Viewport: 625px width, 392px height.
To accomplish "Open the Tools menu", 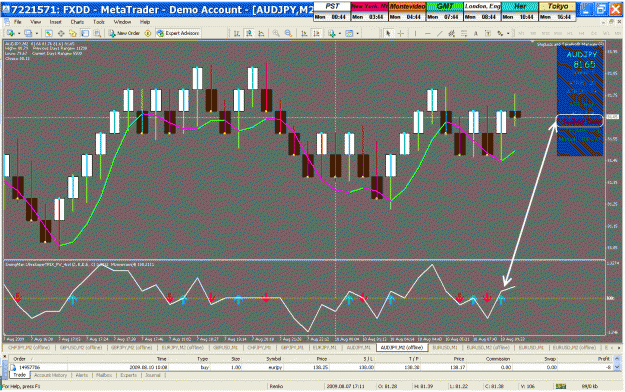I will click(98, 22).
